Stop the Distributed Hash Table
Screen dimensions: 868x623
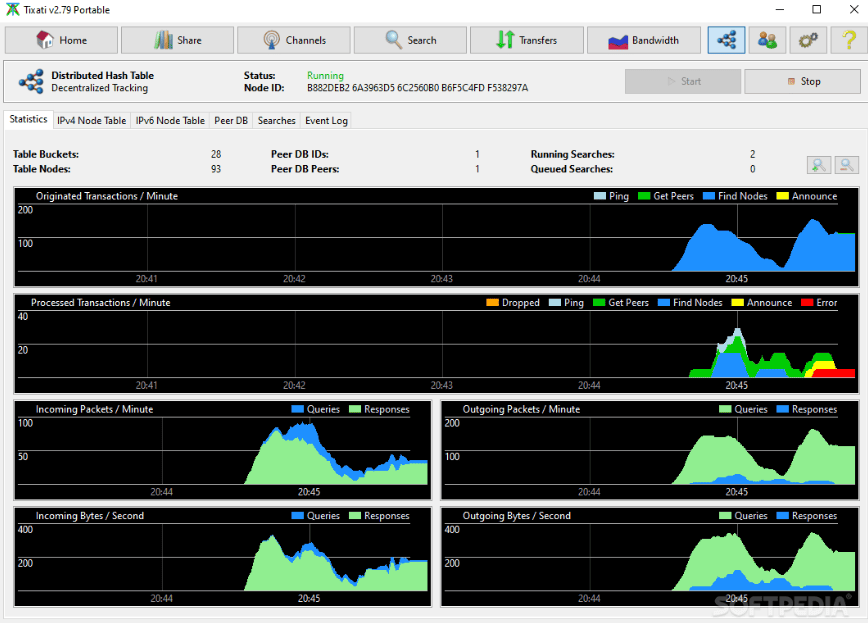[x=802, y=81]
